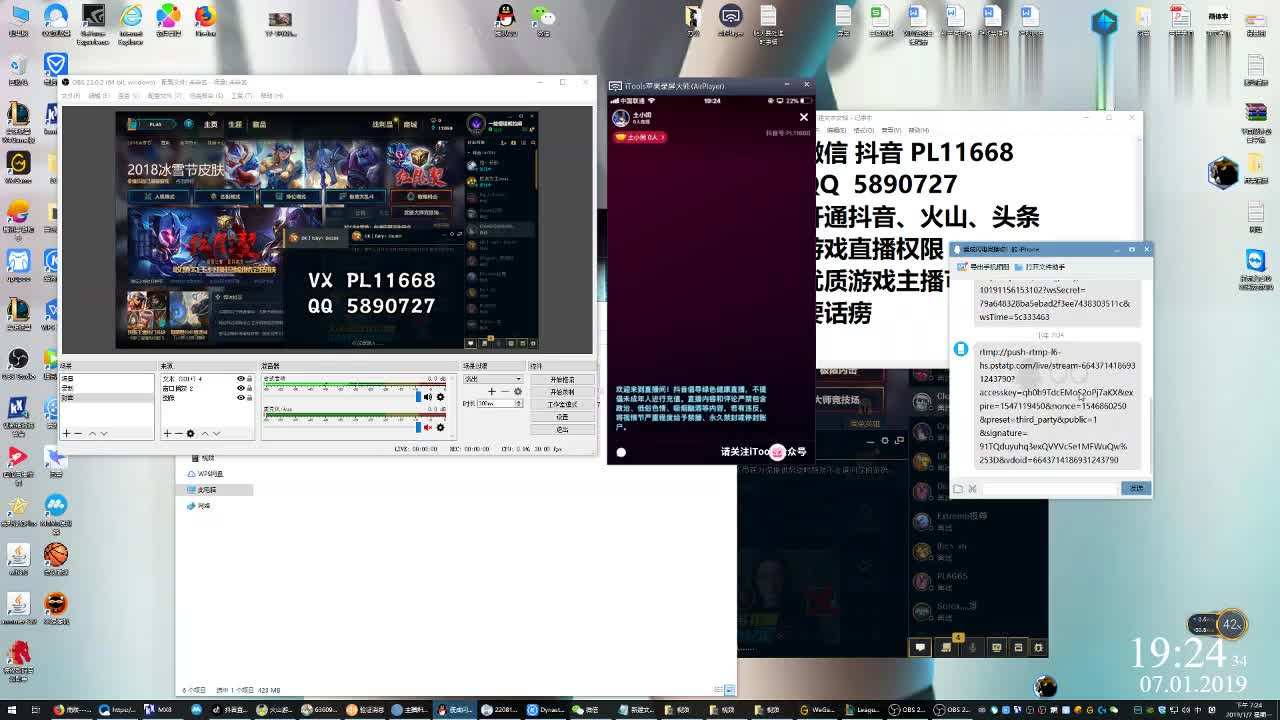
Task: Hide the window capture source
Action: [240, 388]
